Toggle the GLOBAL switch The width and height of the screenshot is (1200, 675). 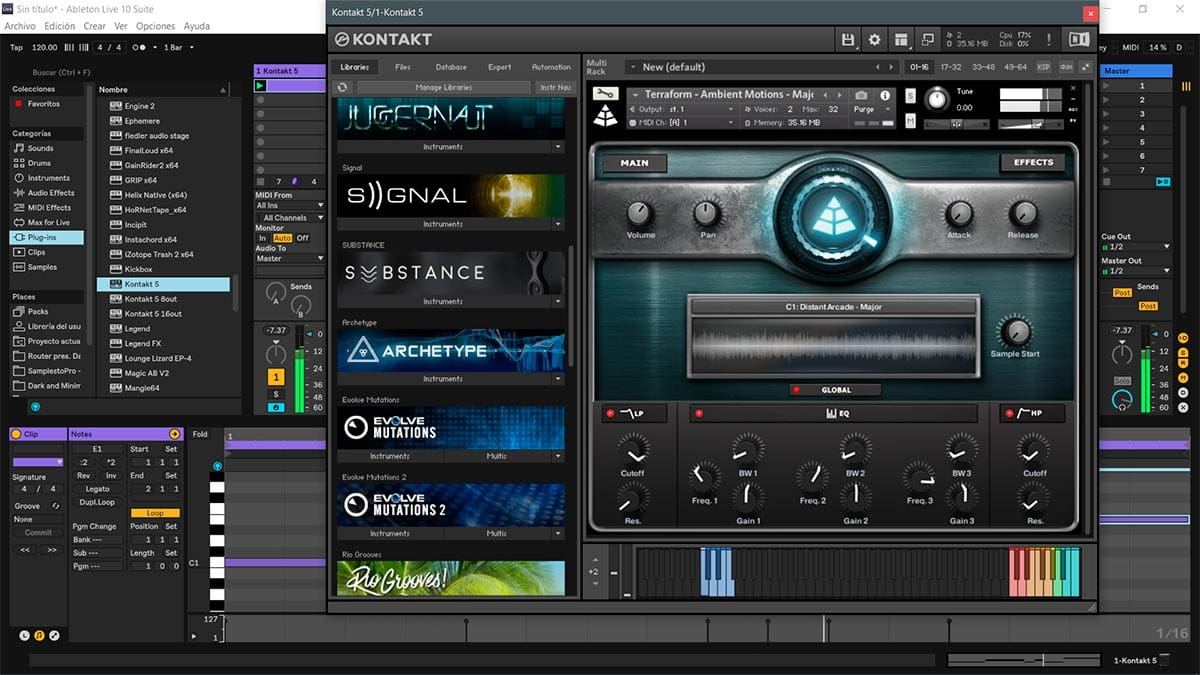(x=834, y=390)
